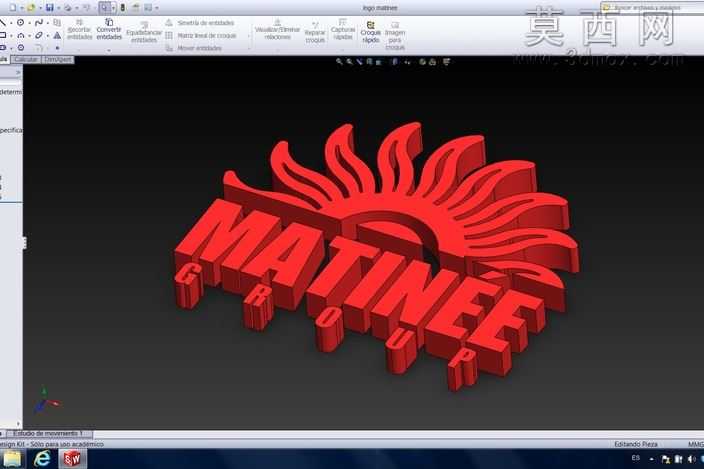This screenshot has width=704, height=469.
Task: Open the Estudio de movimiento 1 tab
Action: point(48,434)
